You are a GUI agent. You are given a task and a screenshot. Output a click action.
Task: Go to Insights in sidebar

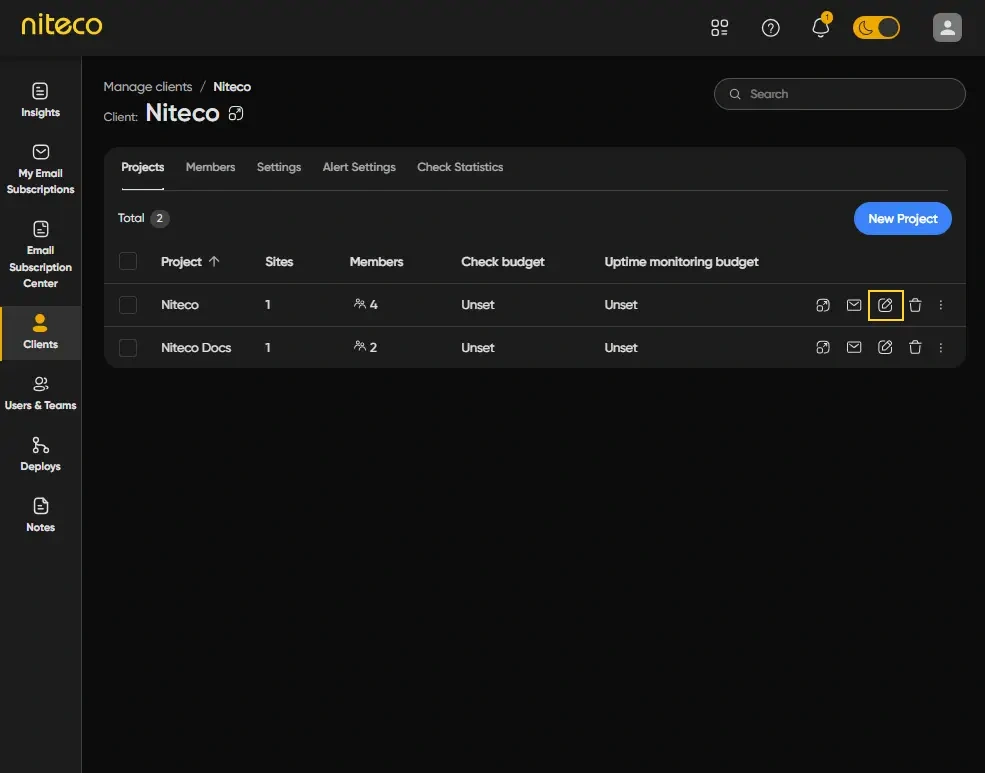tap(40, 100)
